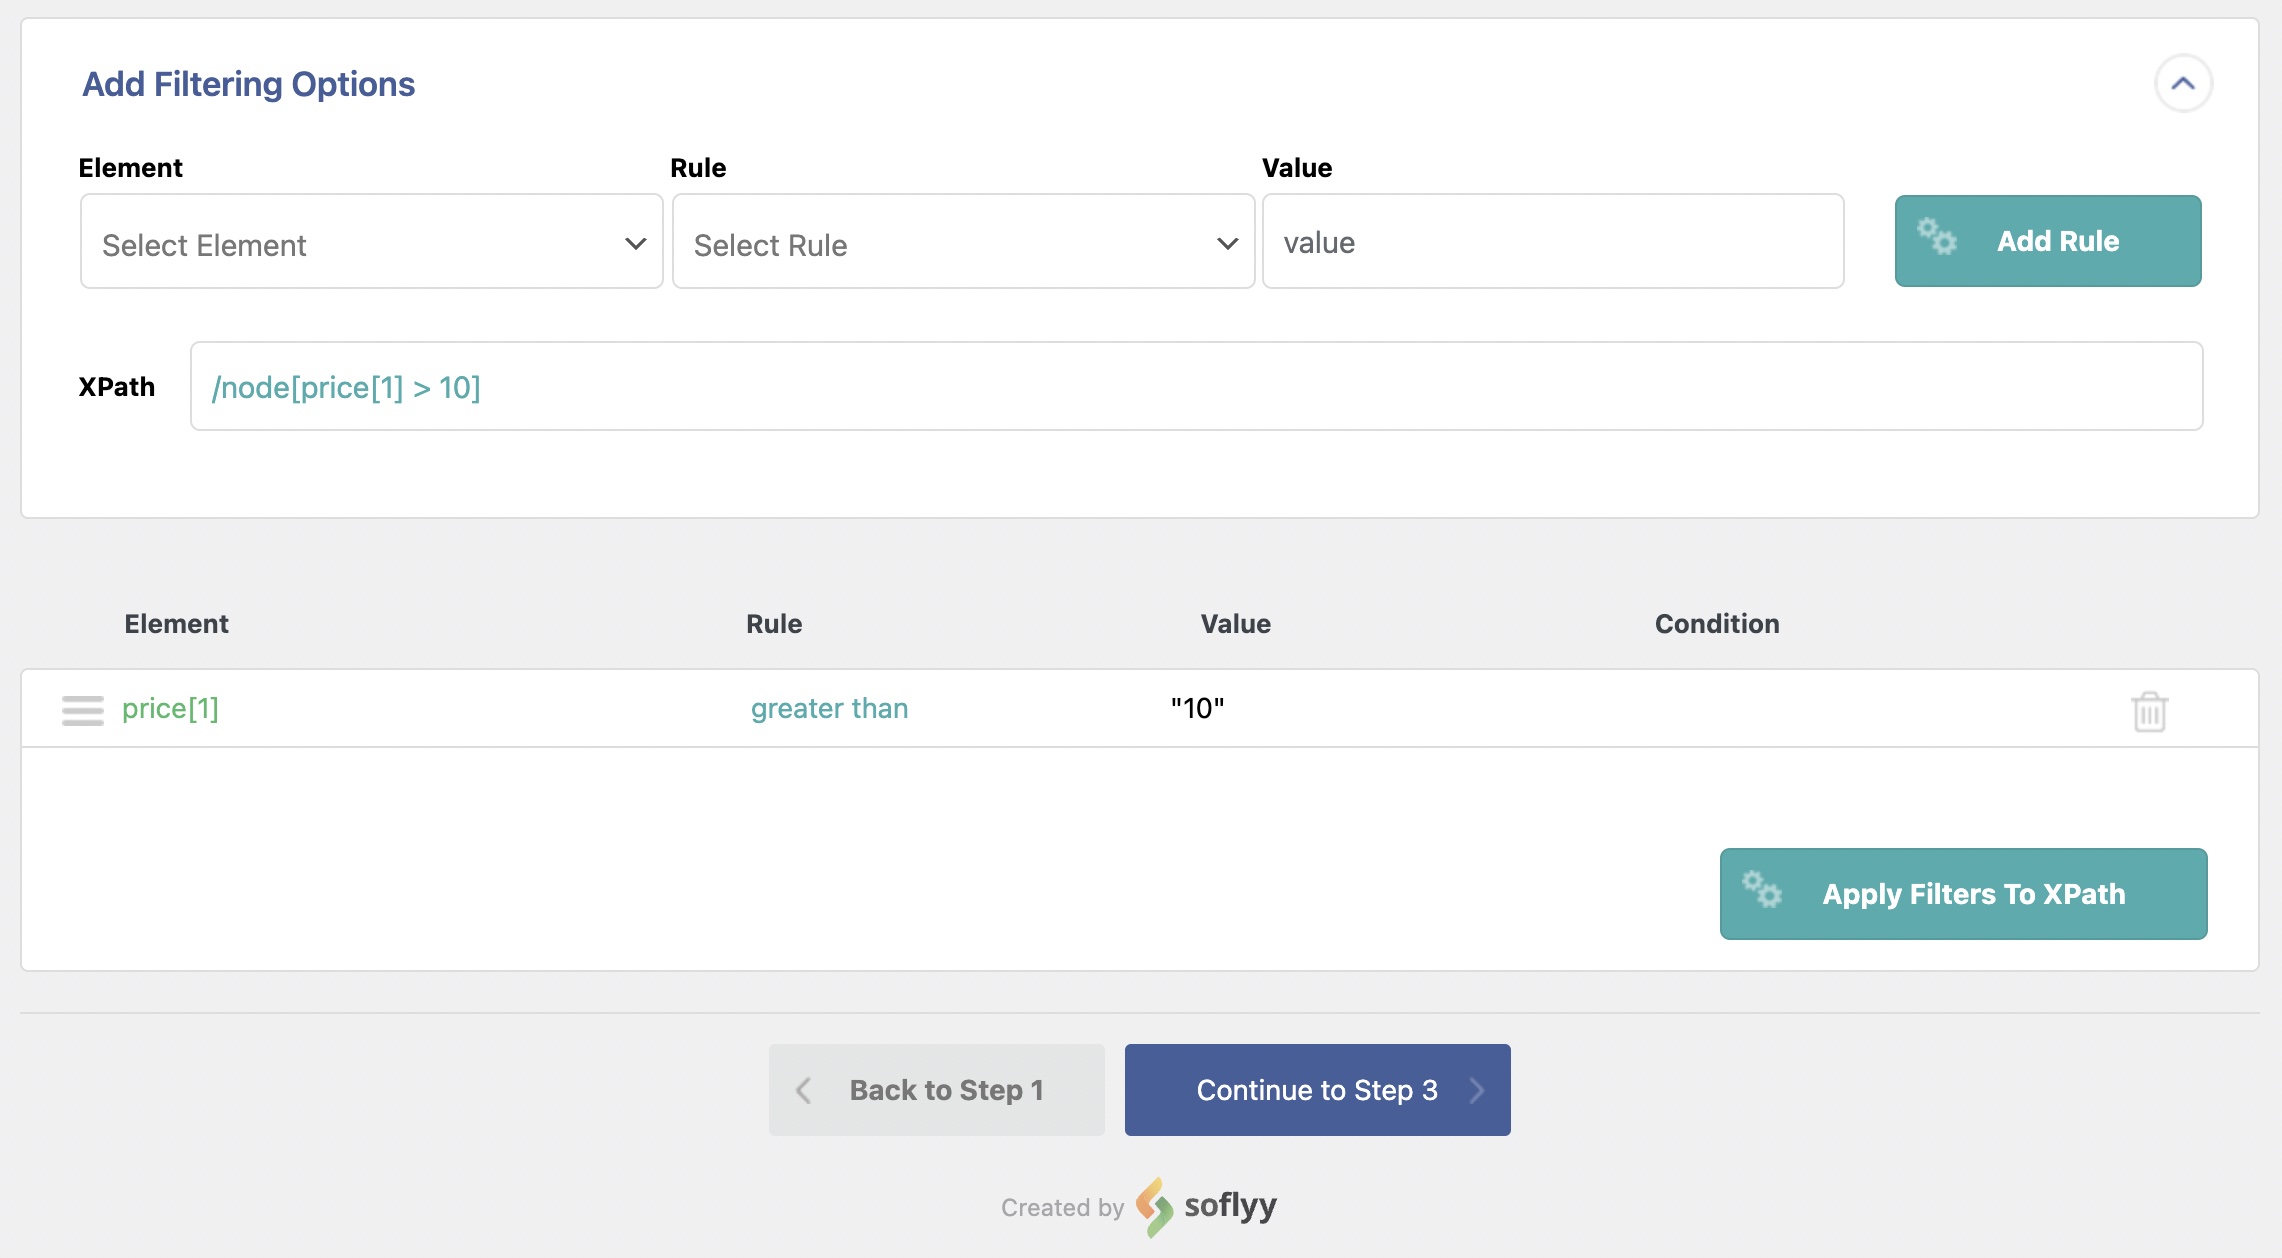Viewport: 2282px width, 1258px height.
Task: Open the soflyy logo link
Action: tap(1207, 1207)
